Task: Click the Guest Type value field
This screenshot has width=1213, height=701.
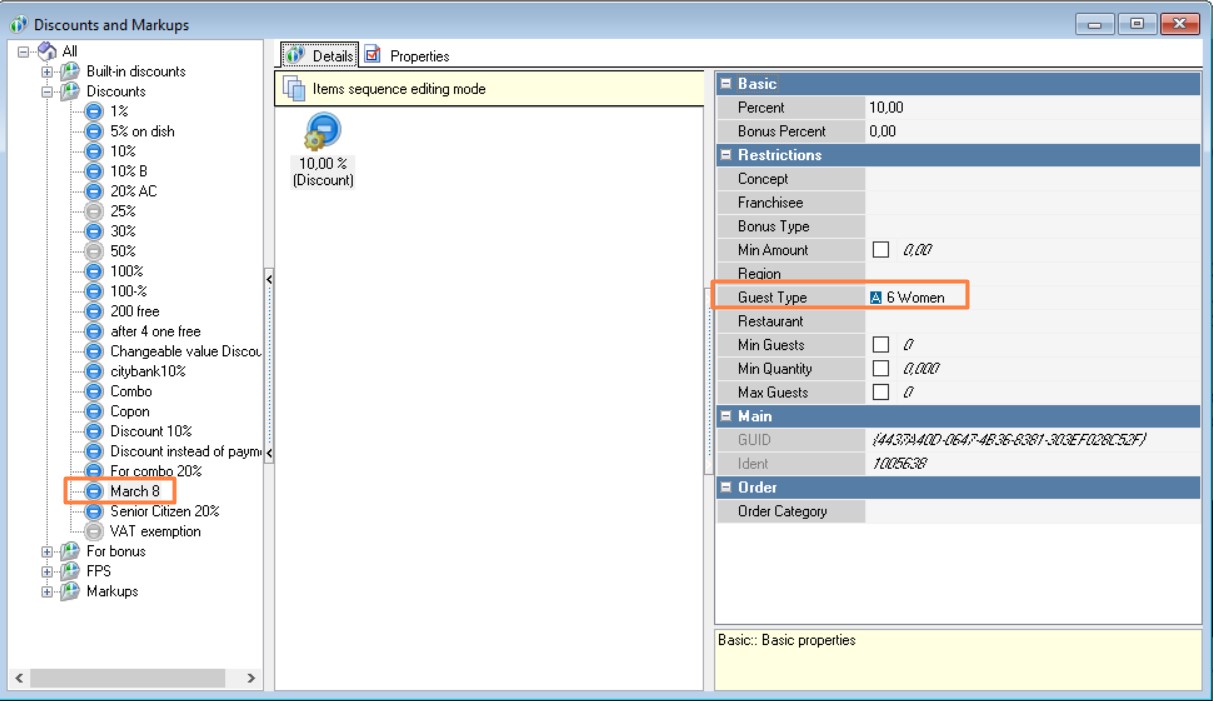Action: coord(1030,297)
